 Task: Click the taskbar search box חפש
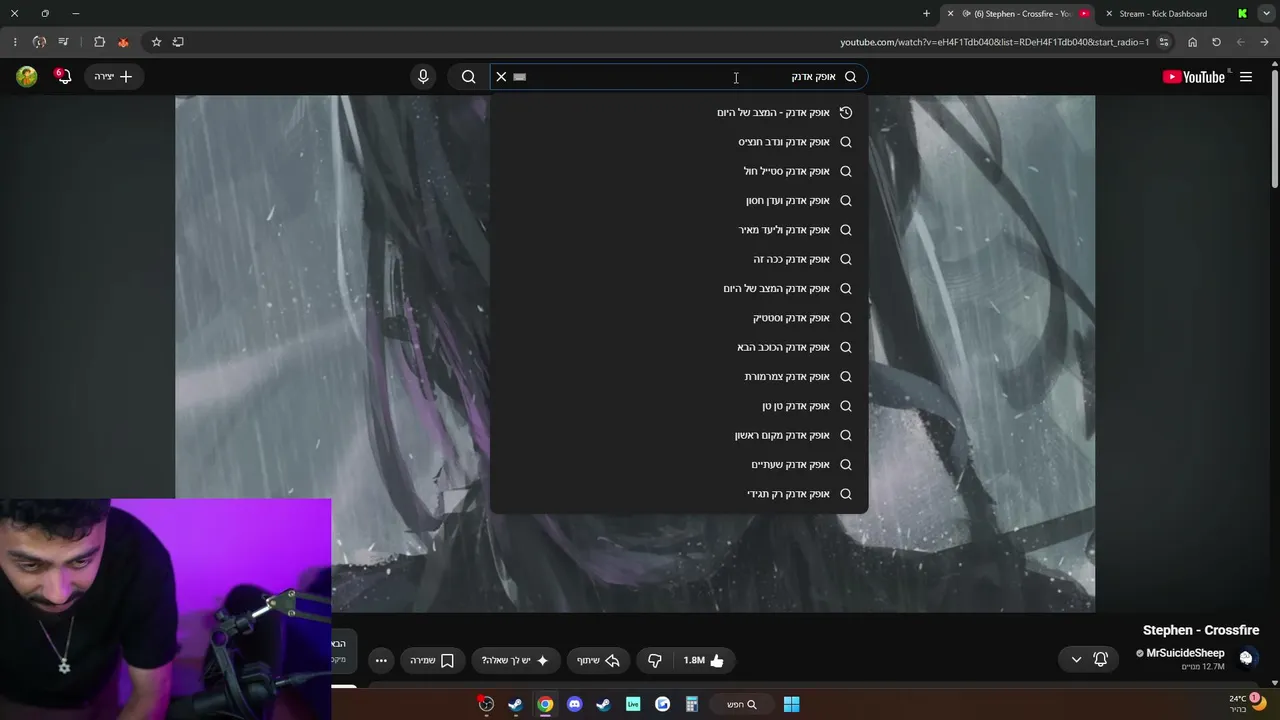(x=742, y=704)
